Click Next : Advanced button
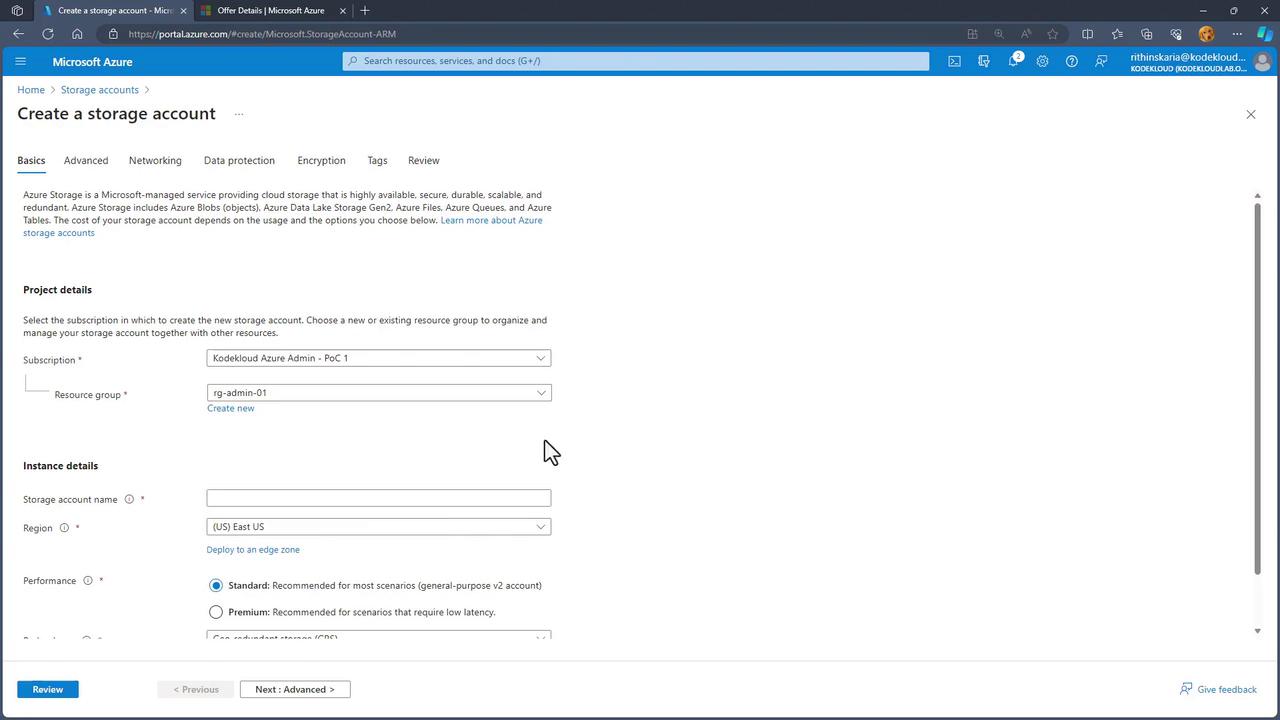This screenshot has width=1280, height=720. [295, 689]
